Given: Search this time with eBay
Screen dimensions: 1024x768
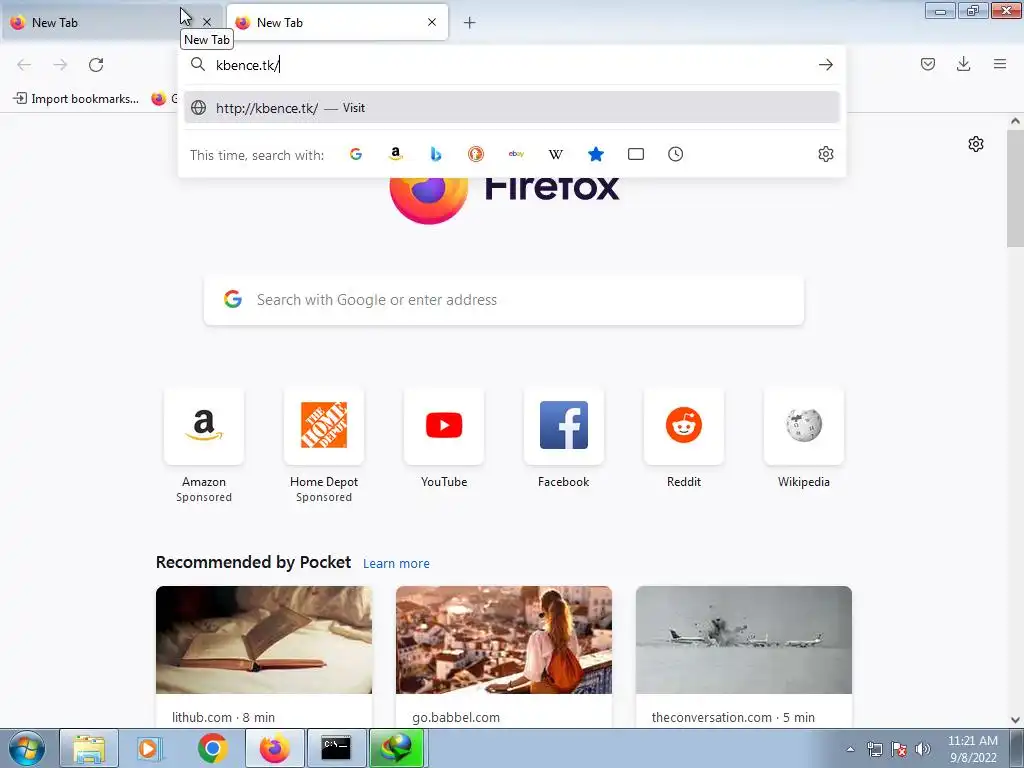Looking at the screenshot, I should [516, 154].
